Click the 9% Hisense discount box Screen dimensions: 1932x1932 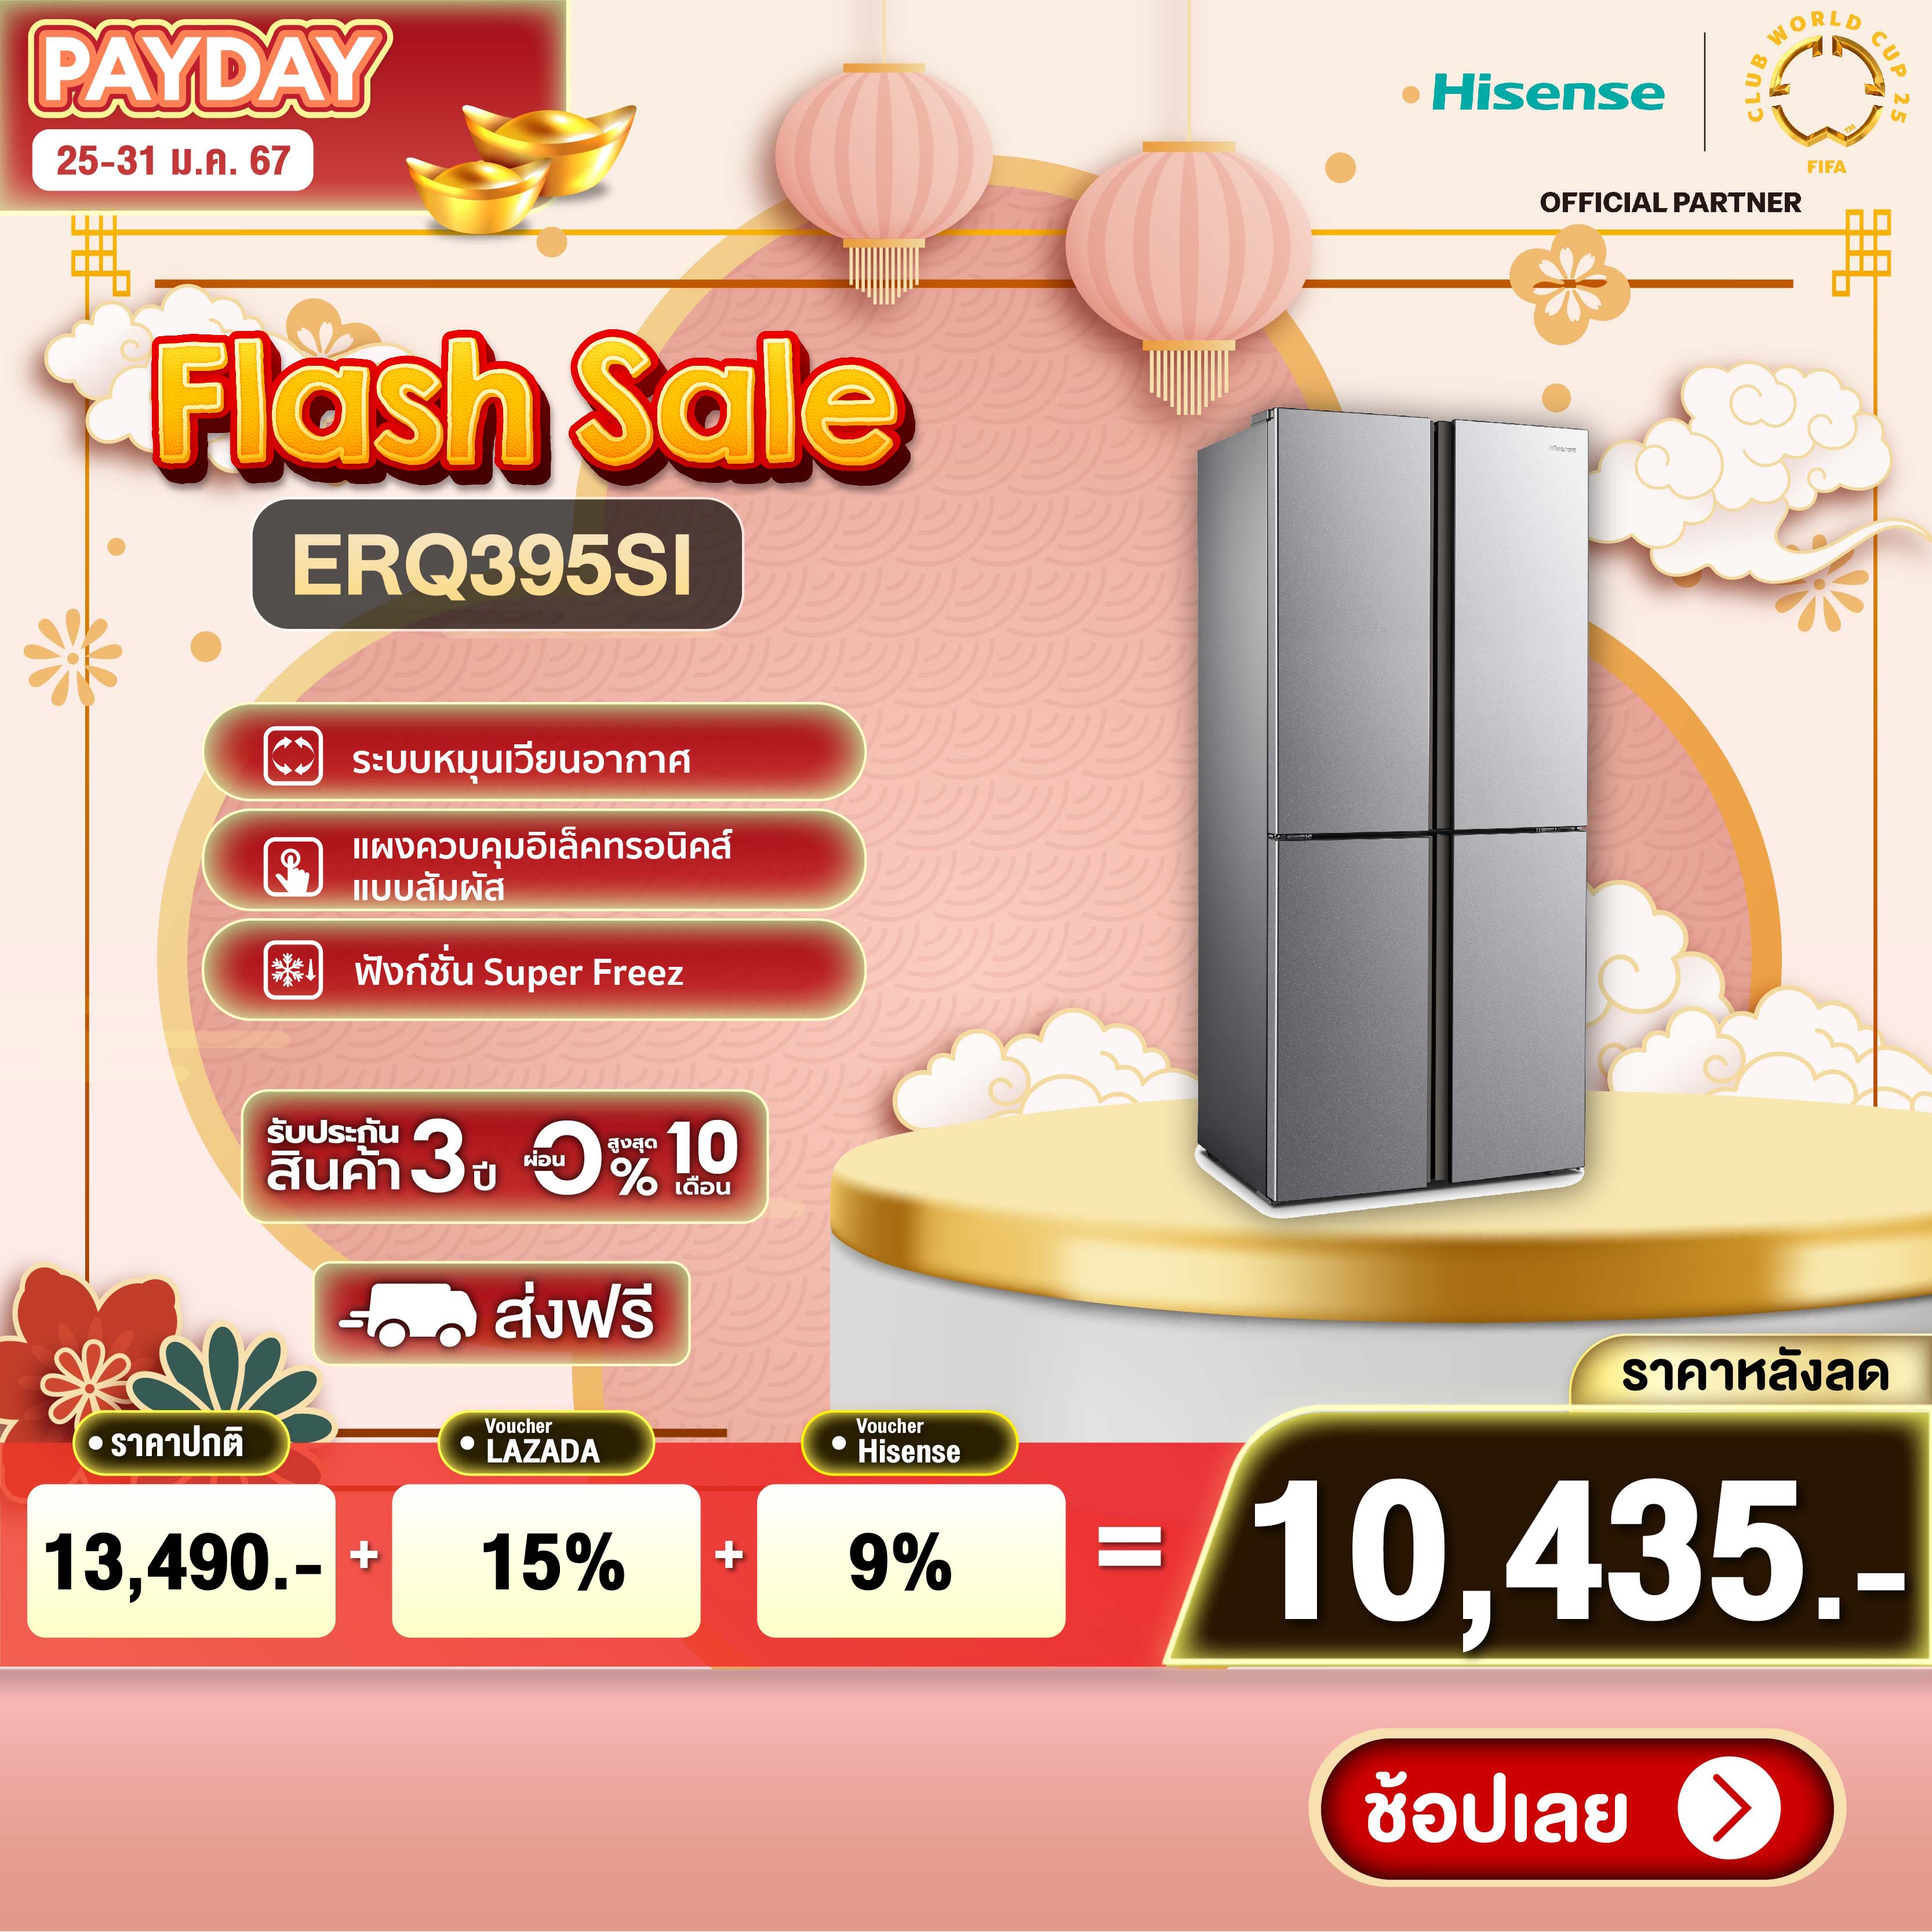[x=911, y=1561]
